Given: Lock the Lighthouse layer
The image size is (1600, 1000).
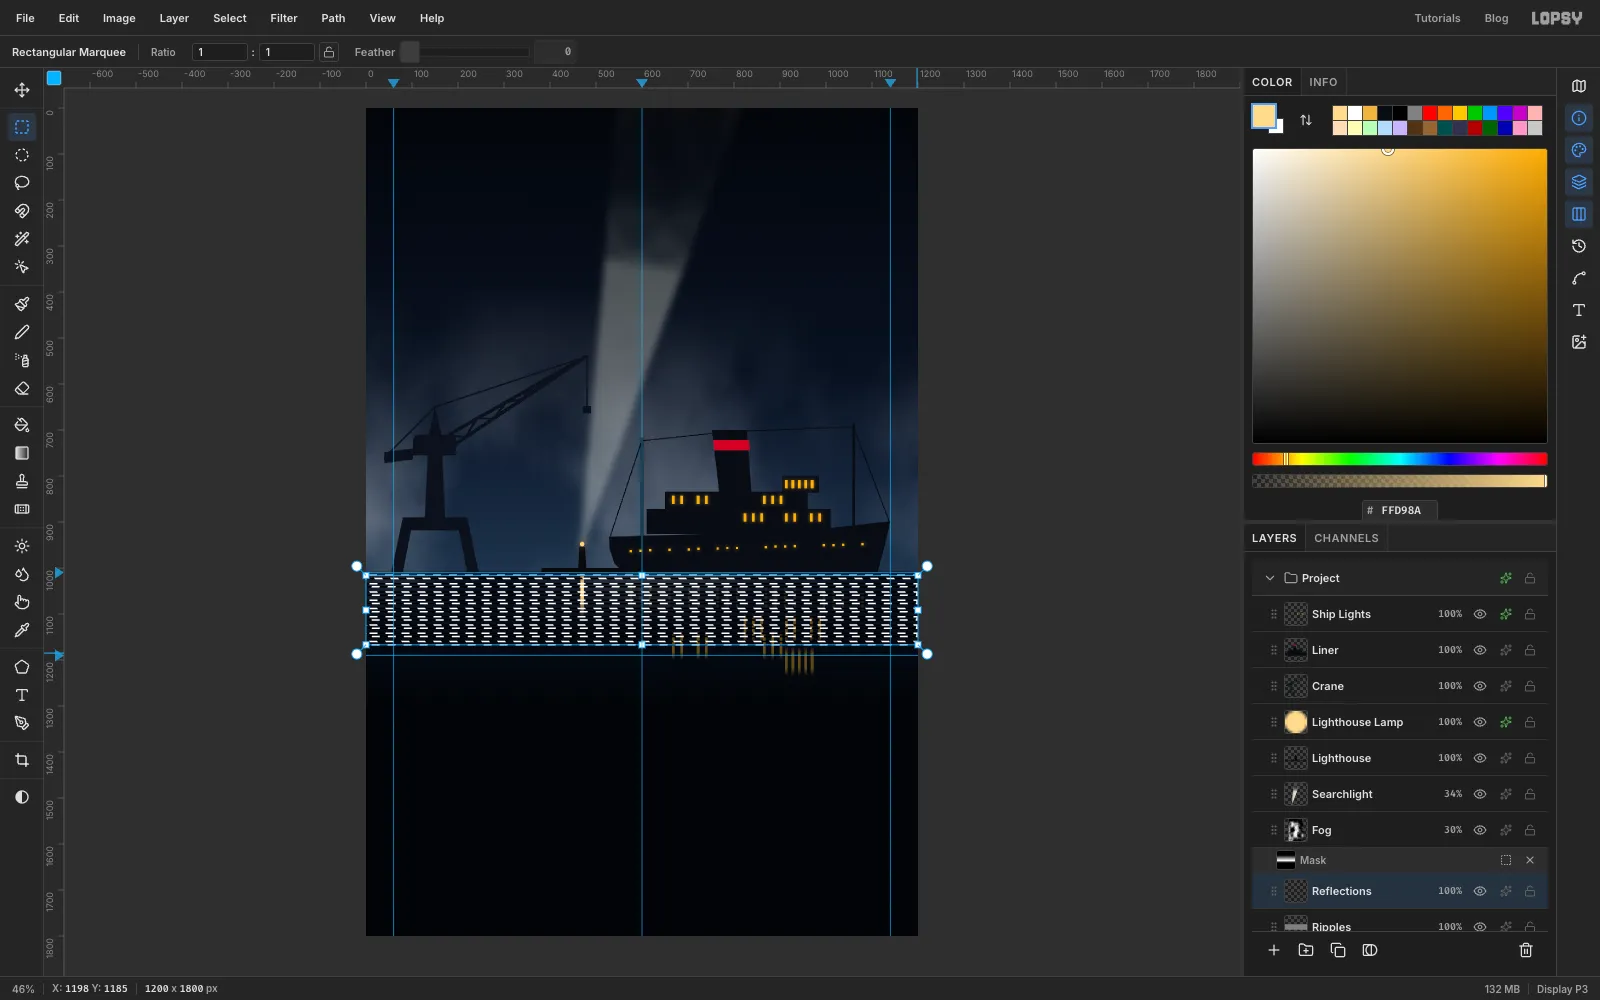Looking at the screenshot, I should pos(1530,758).
